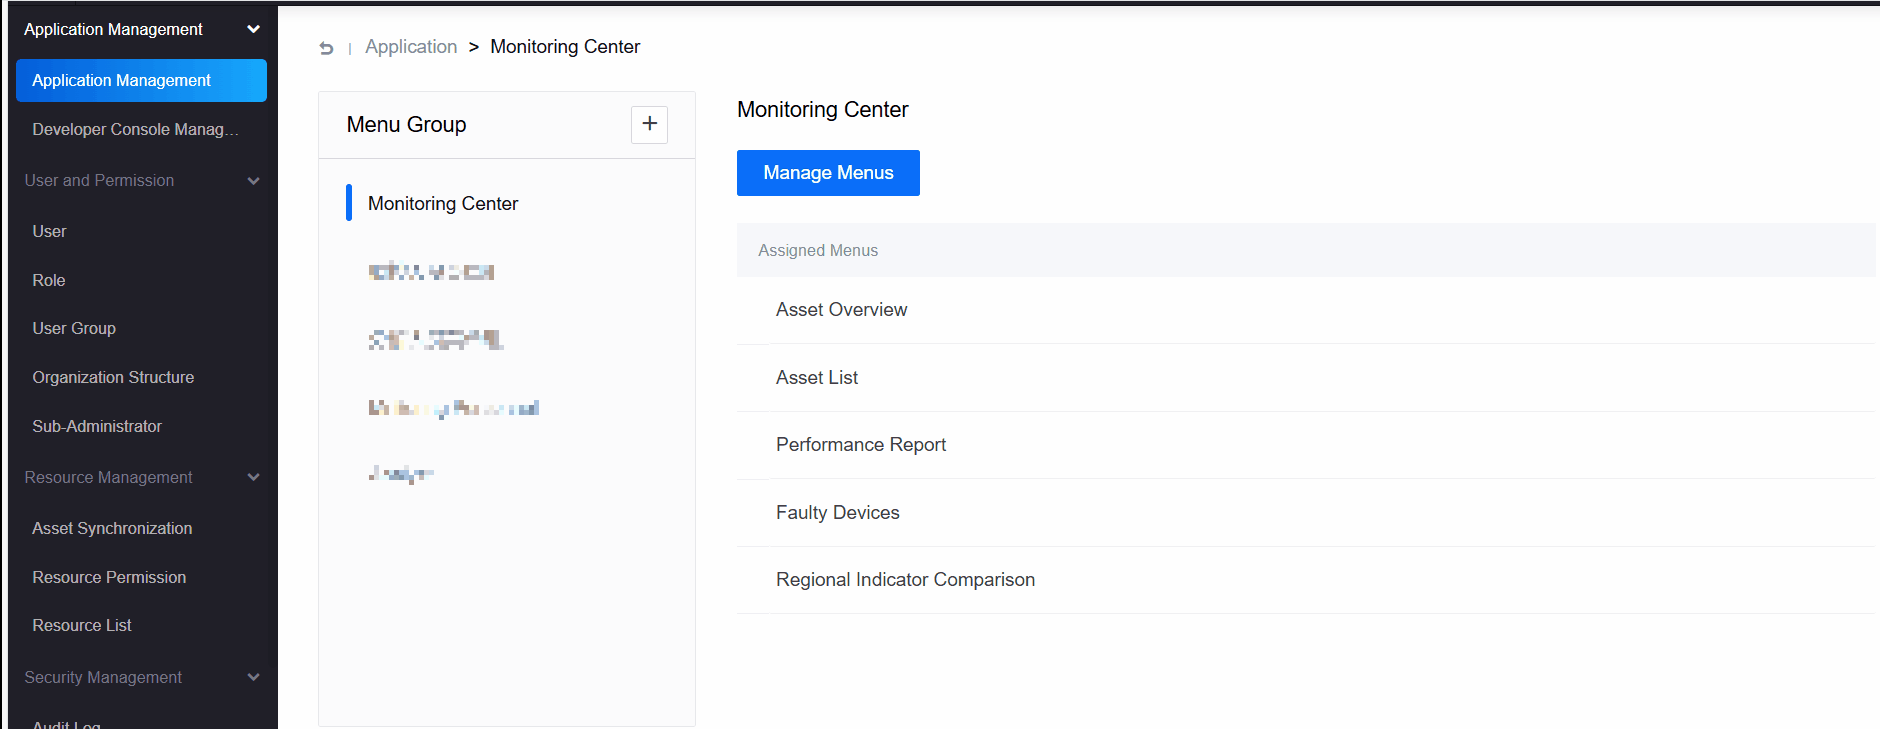Open Asset Synchronization in sidebar
This screenshot has width=1880, height=729.
coord(112,529)
